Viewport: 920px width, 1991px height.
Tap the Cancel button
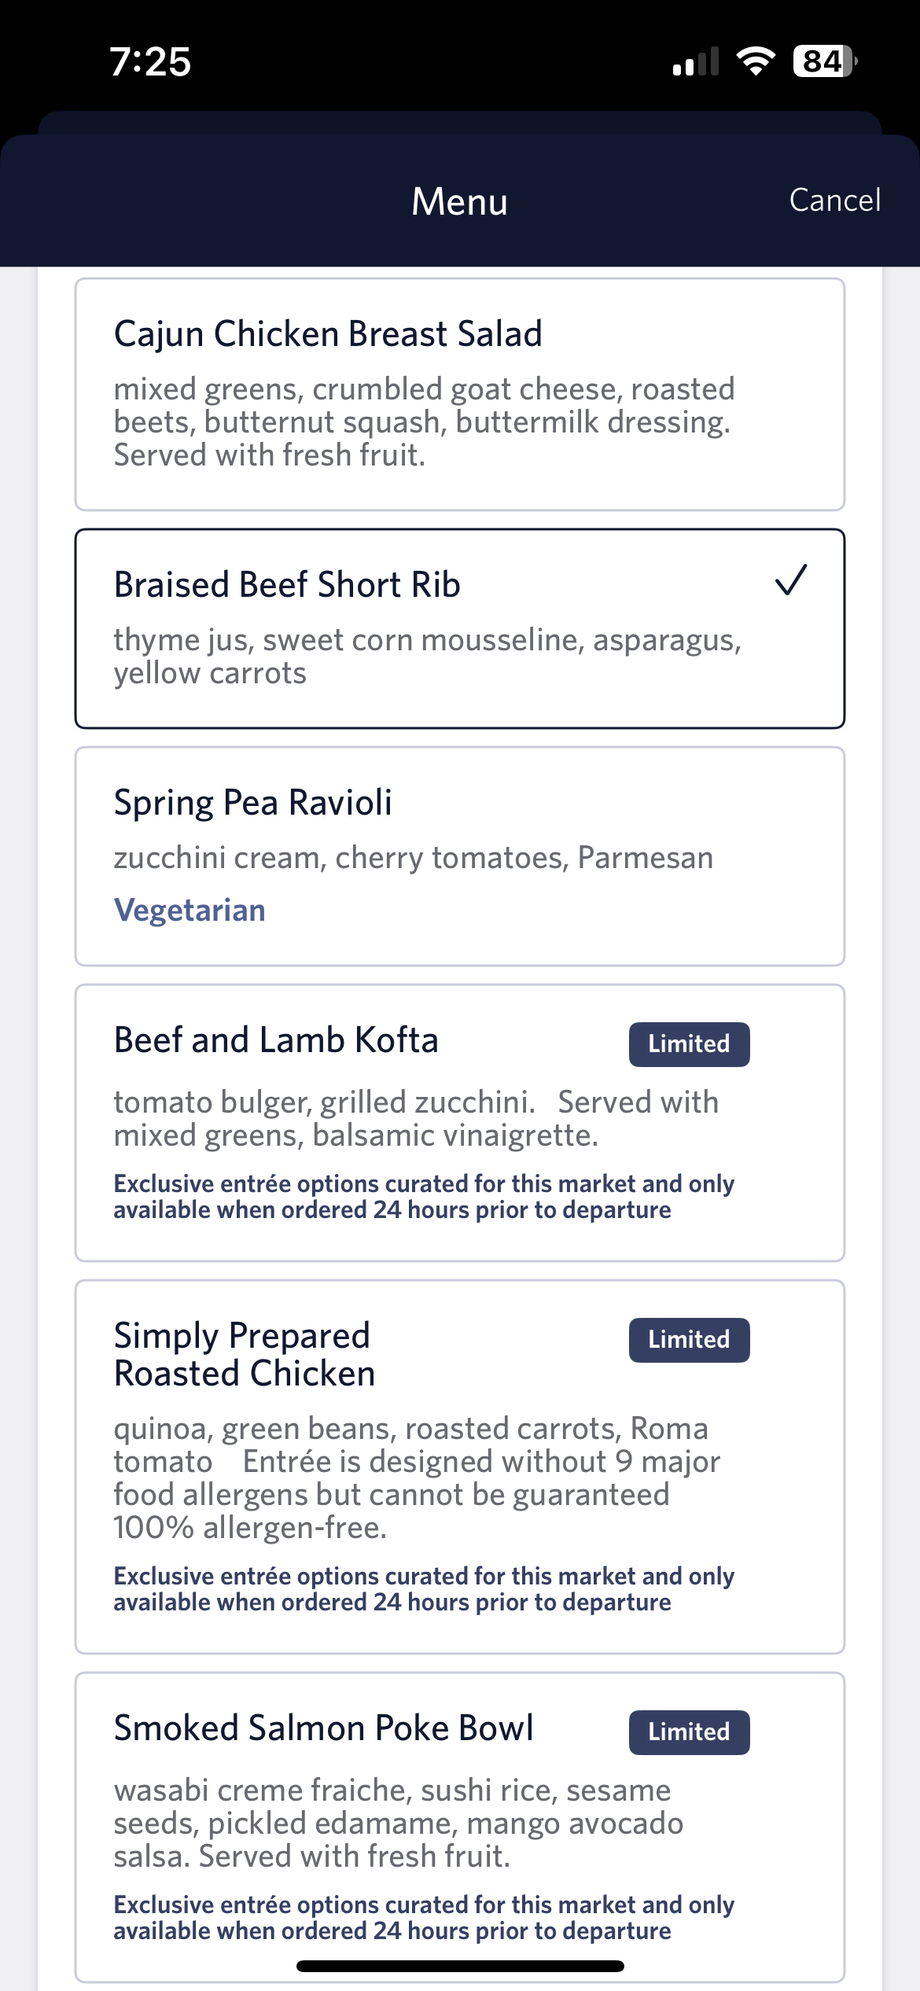pos(834,200)
